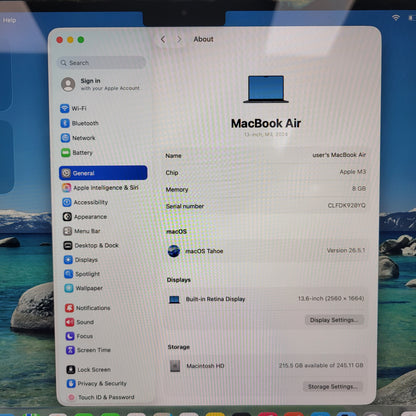Viewport: 416px width, 416px height.
Task: Open the Lock Screen icon
Action: [x=71, y=370]
